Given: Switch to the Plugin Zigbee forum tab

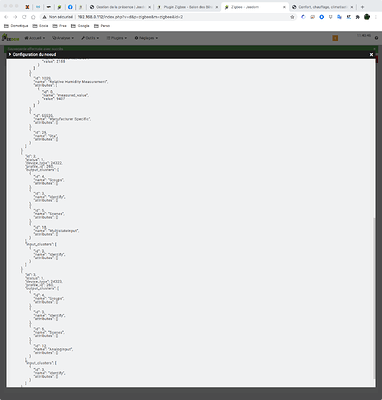Looking at the screenshot, I should pyautogui.click(x=187, y=7).
